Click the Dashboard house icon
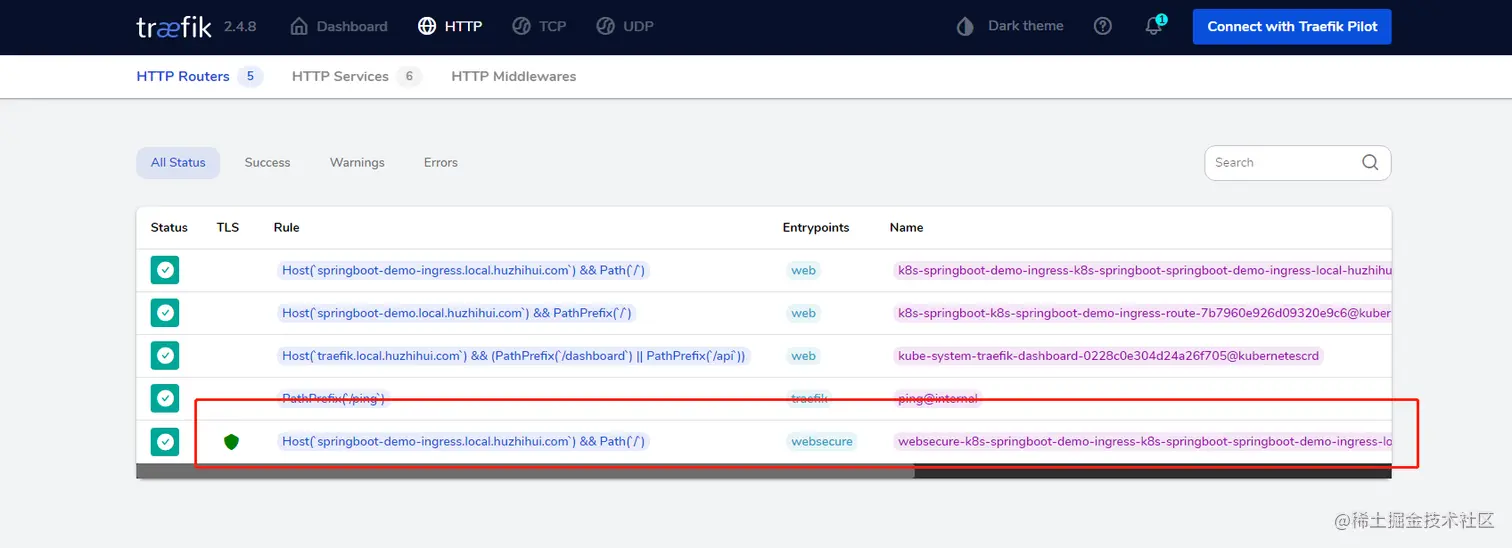The height and width of the screenshot is (548, 1512). coord(299,27)
